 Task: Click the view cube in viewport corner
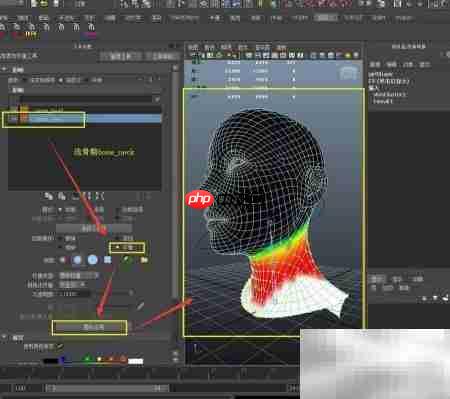pos(349,72)
